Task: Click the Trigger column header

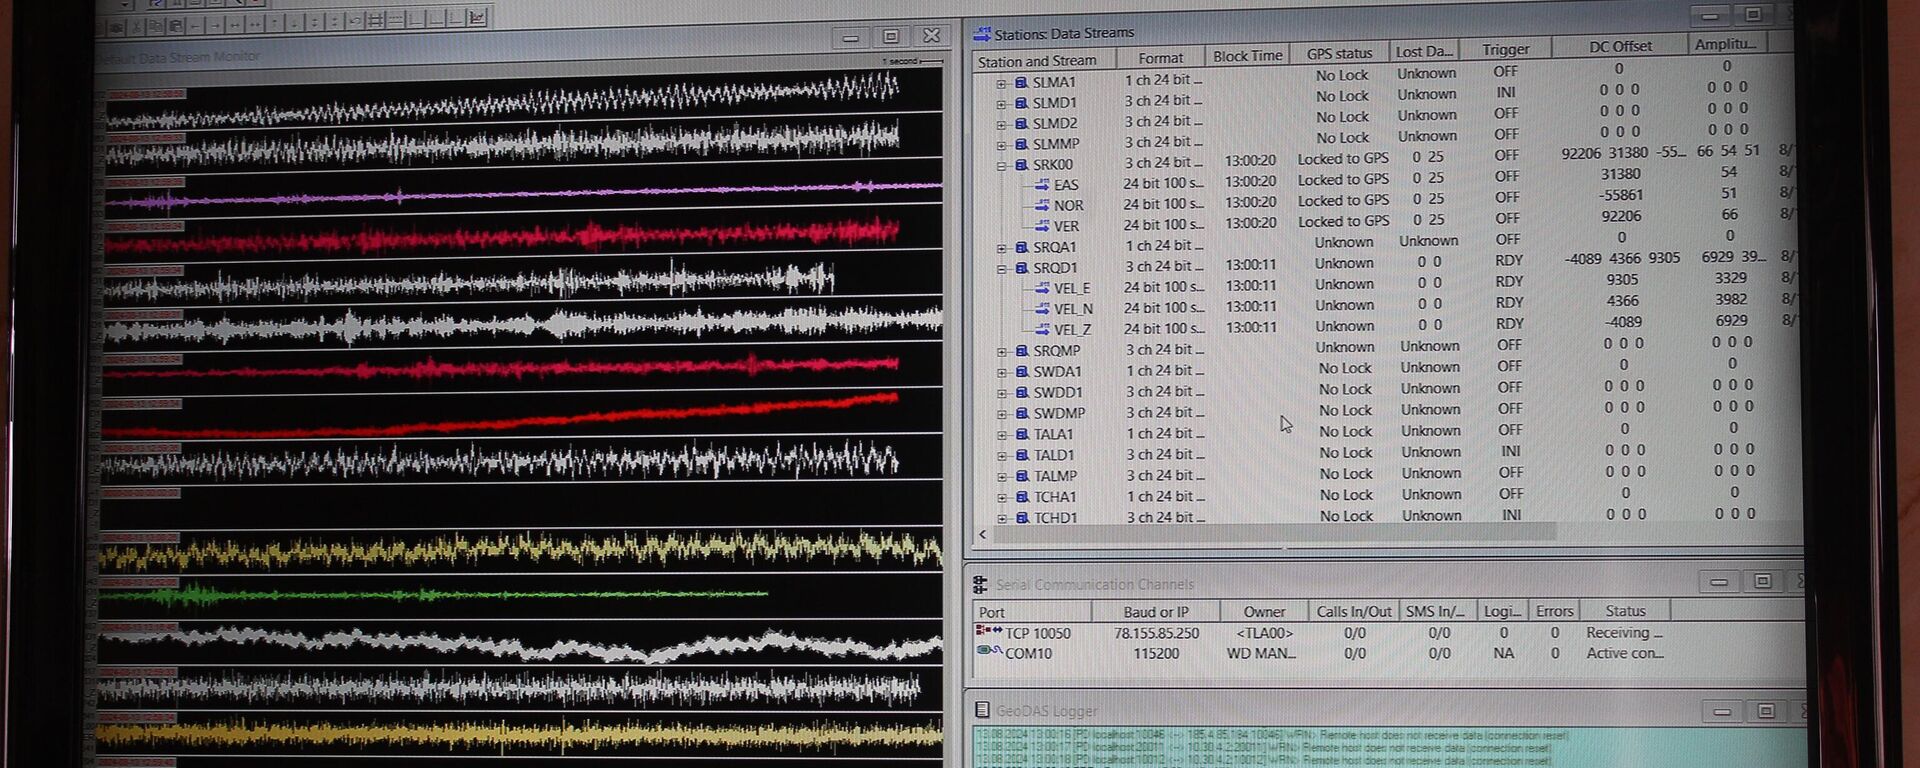Action: [1505, 49]
